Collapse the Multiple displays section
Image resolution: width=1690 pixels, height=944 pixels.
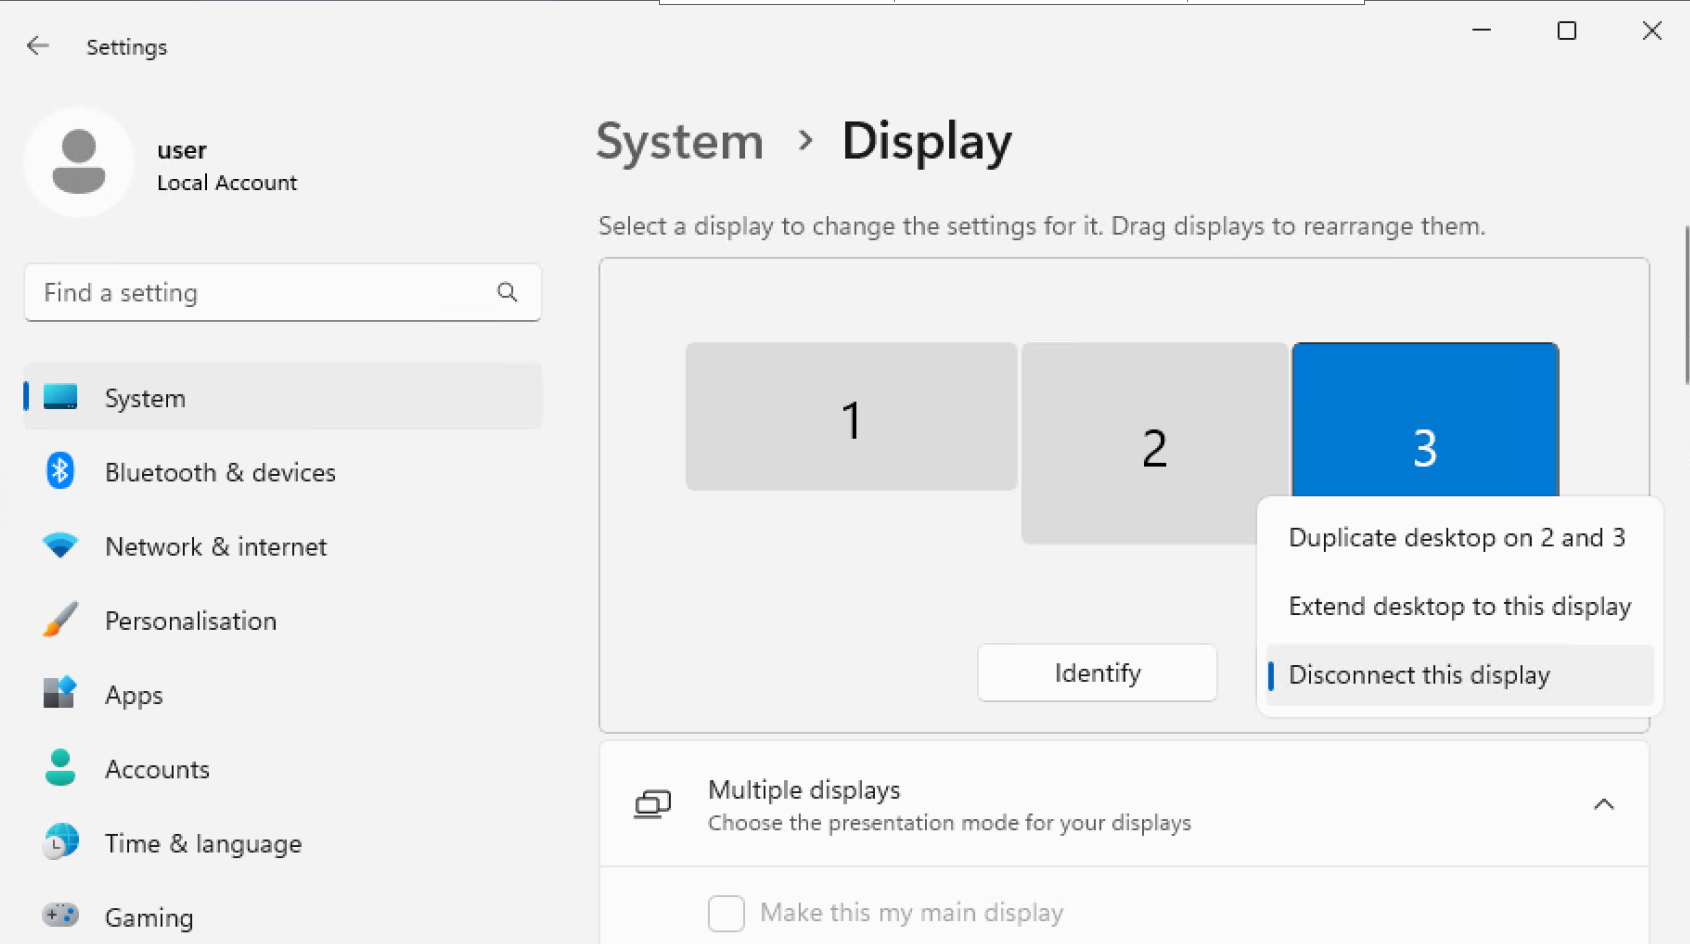click(x=1603, y=805)
